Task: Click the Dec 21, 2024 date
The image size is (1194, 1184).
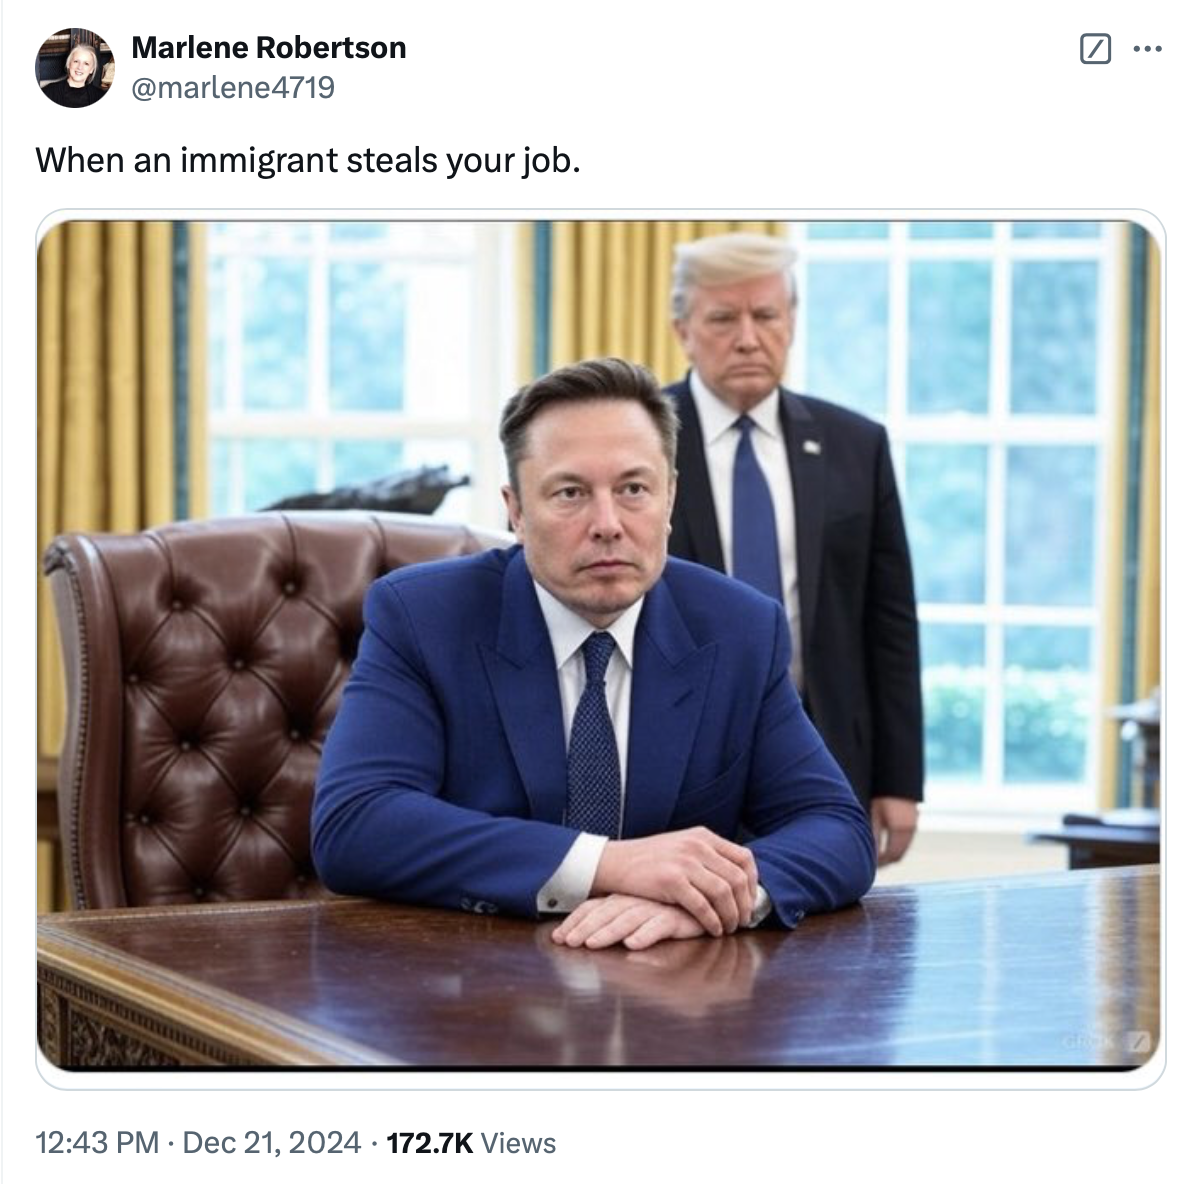Action: (x=272, y=1143)
